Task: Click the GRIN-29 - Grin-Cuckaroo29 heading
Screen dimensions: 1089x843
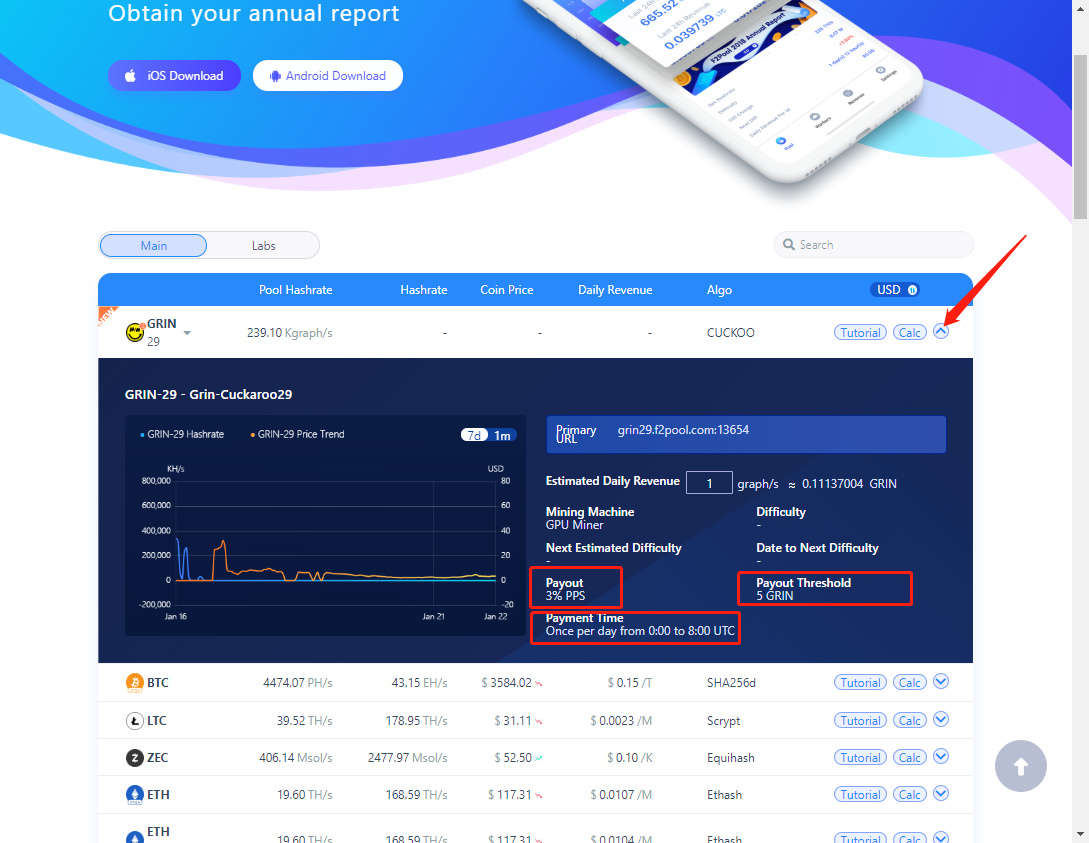Action: point(208,394)
